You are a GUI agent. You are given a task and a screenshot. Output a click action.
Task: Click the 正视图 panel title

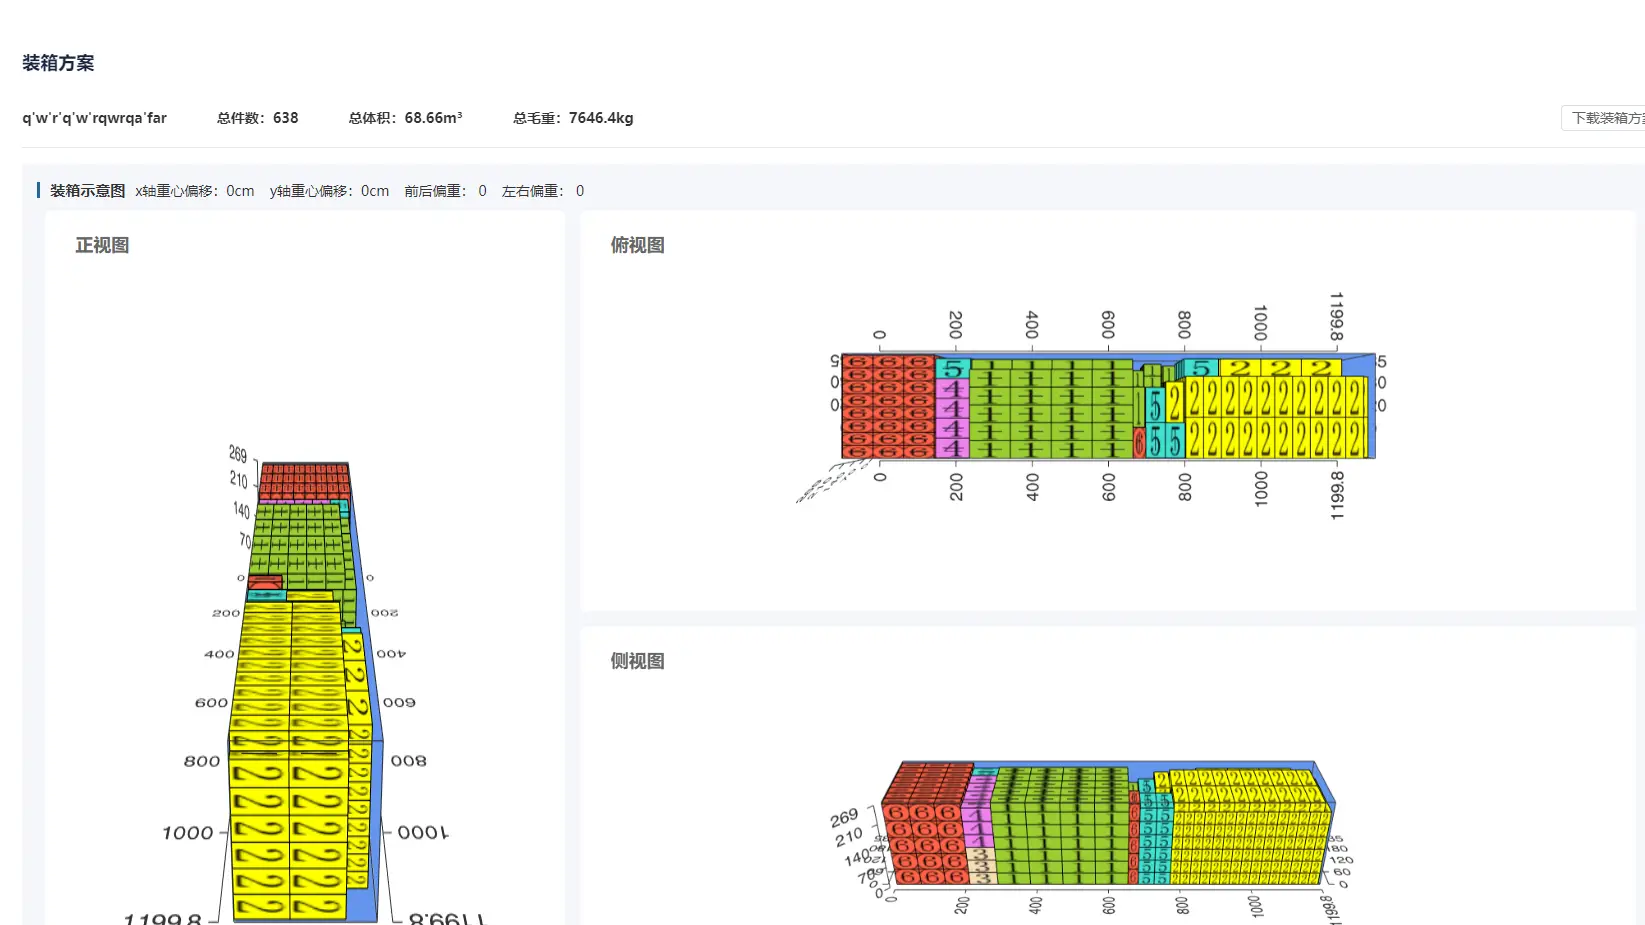102,245
